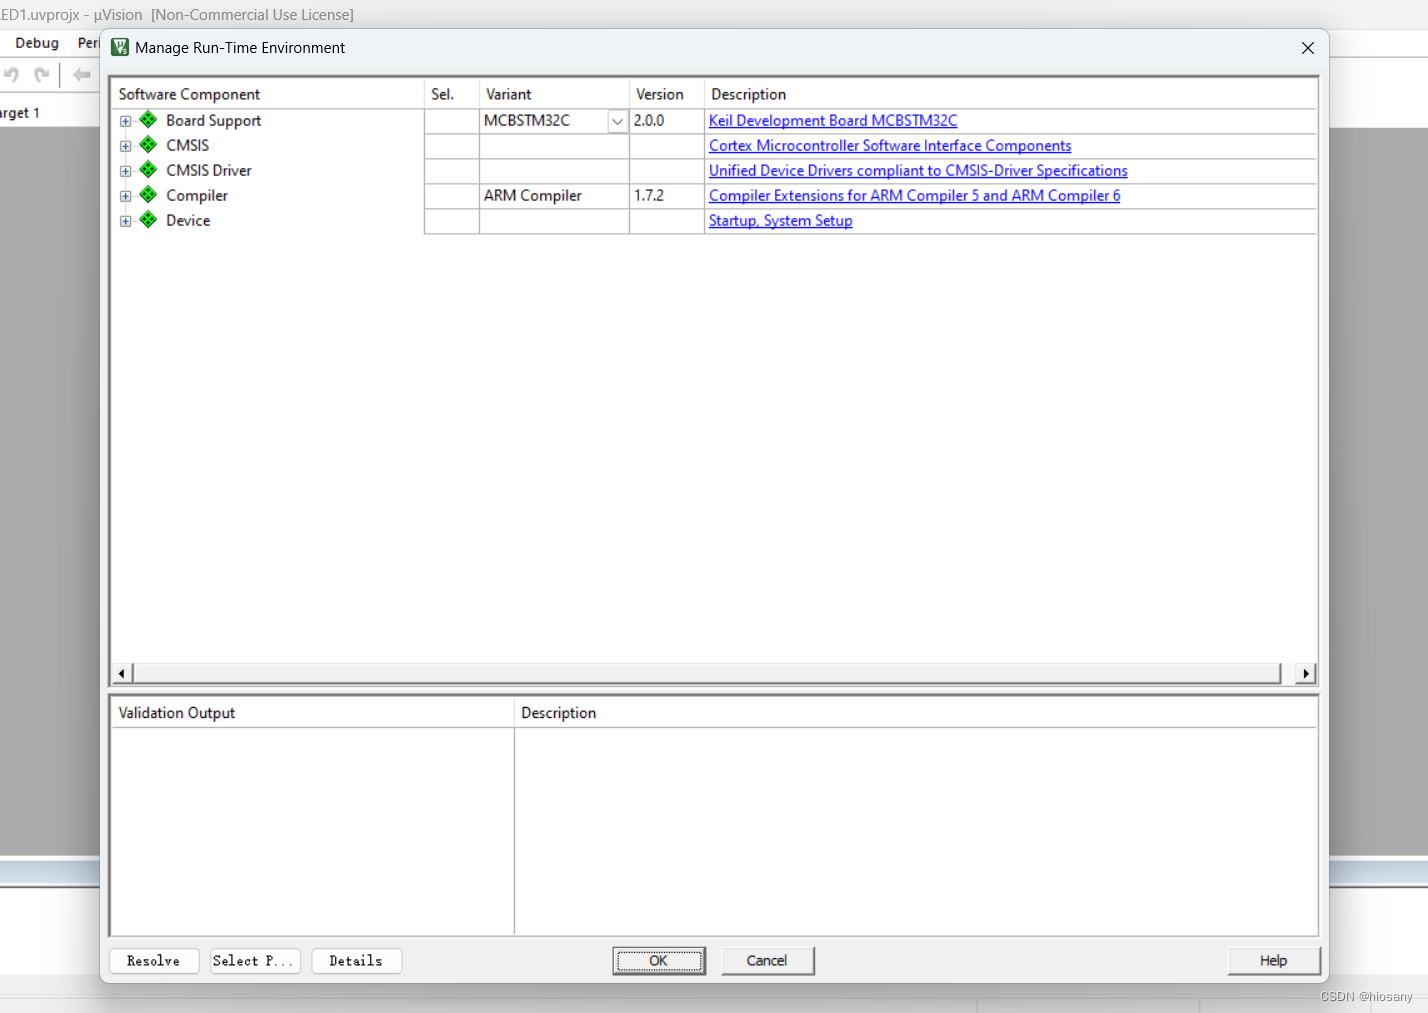Screen dimensions: 1428x1013
Task: Click the Resolve button
Action: [x=154, y=961]
